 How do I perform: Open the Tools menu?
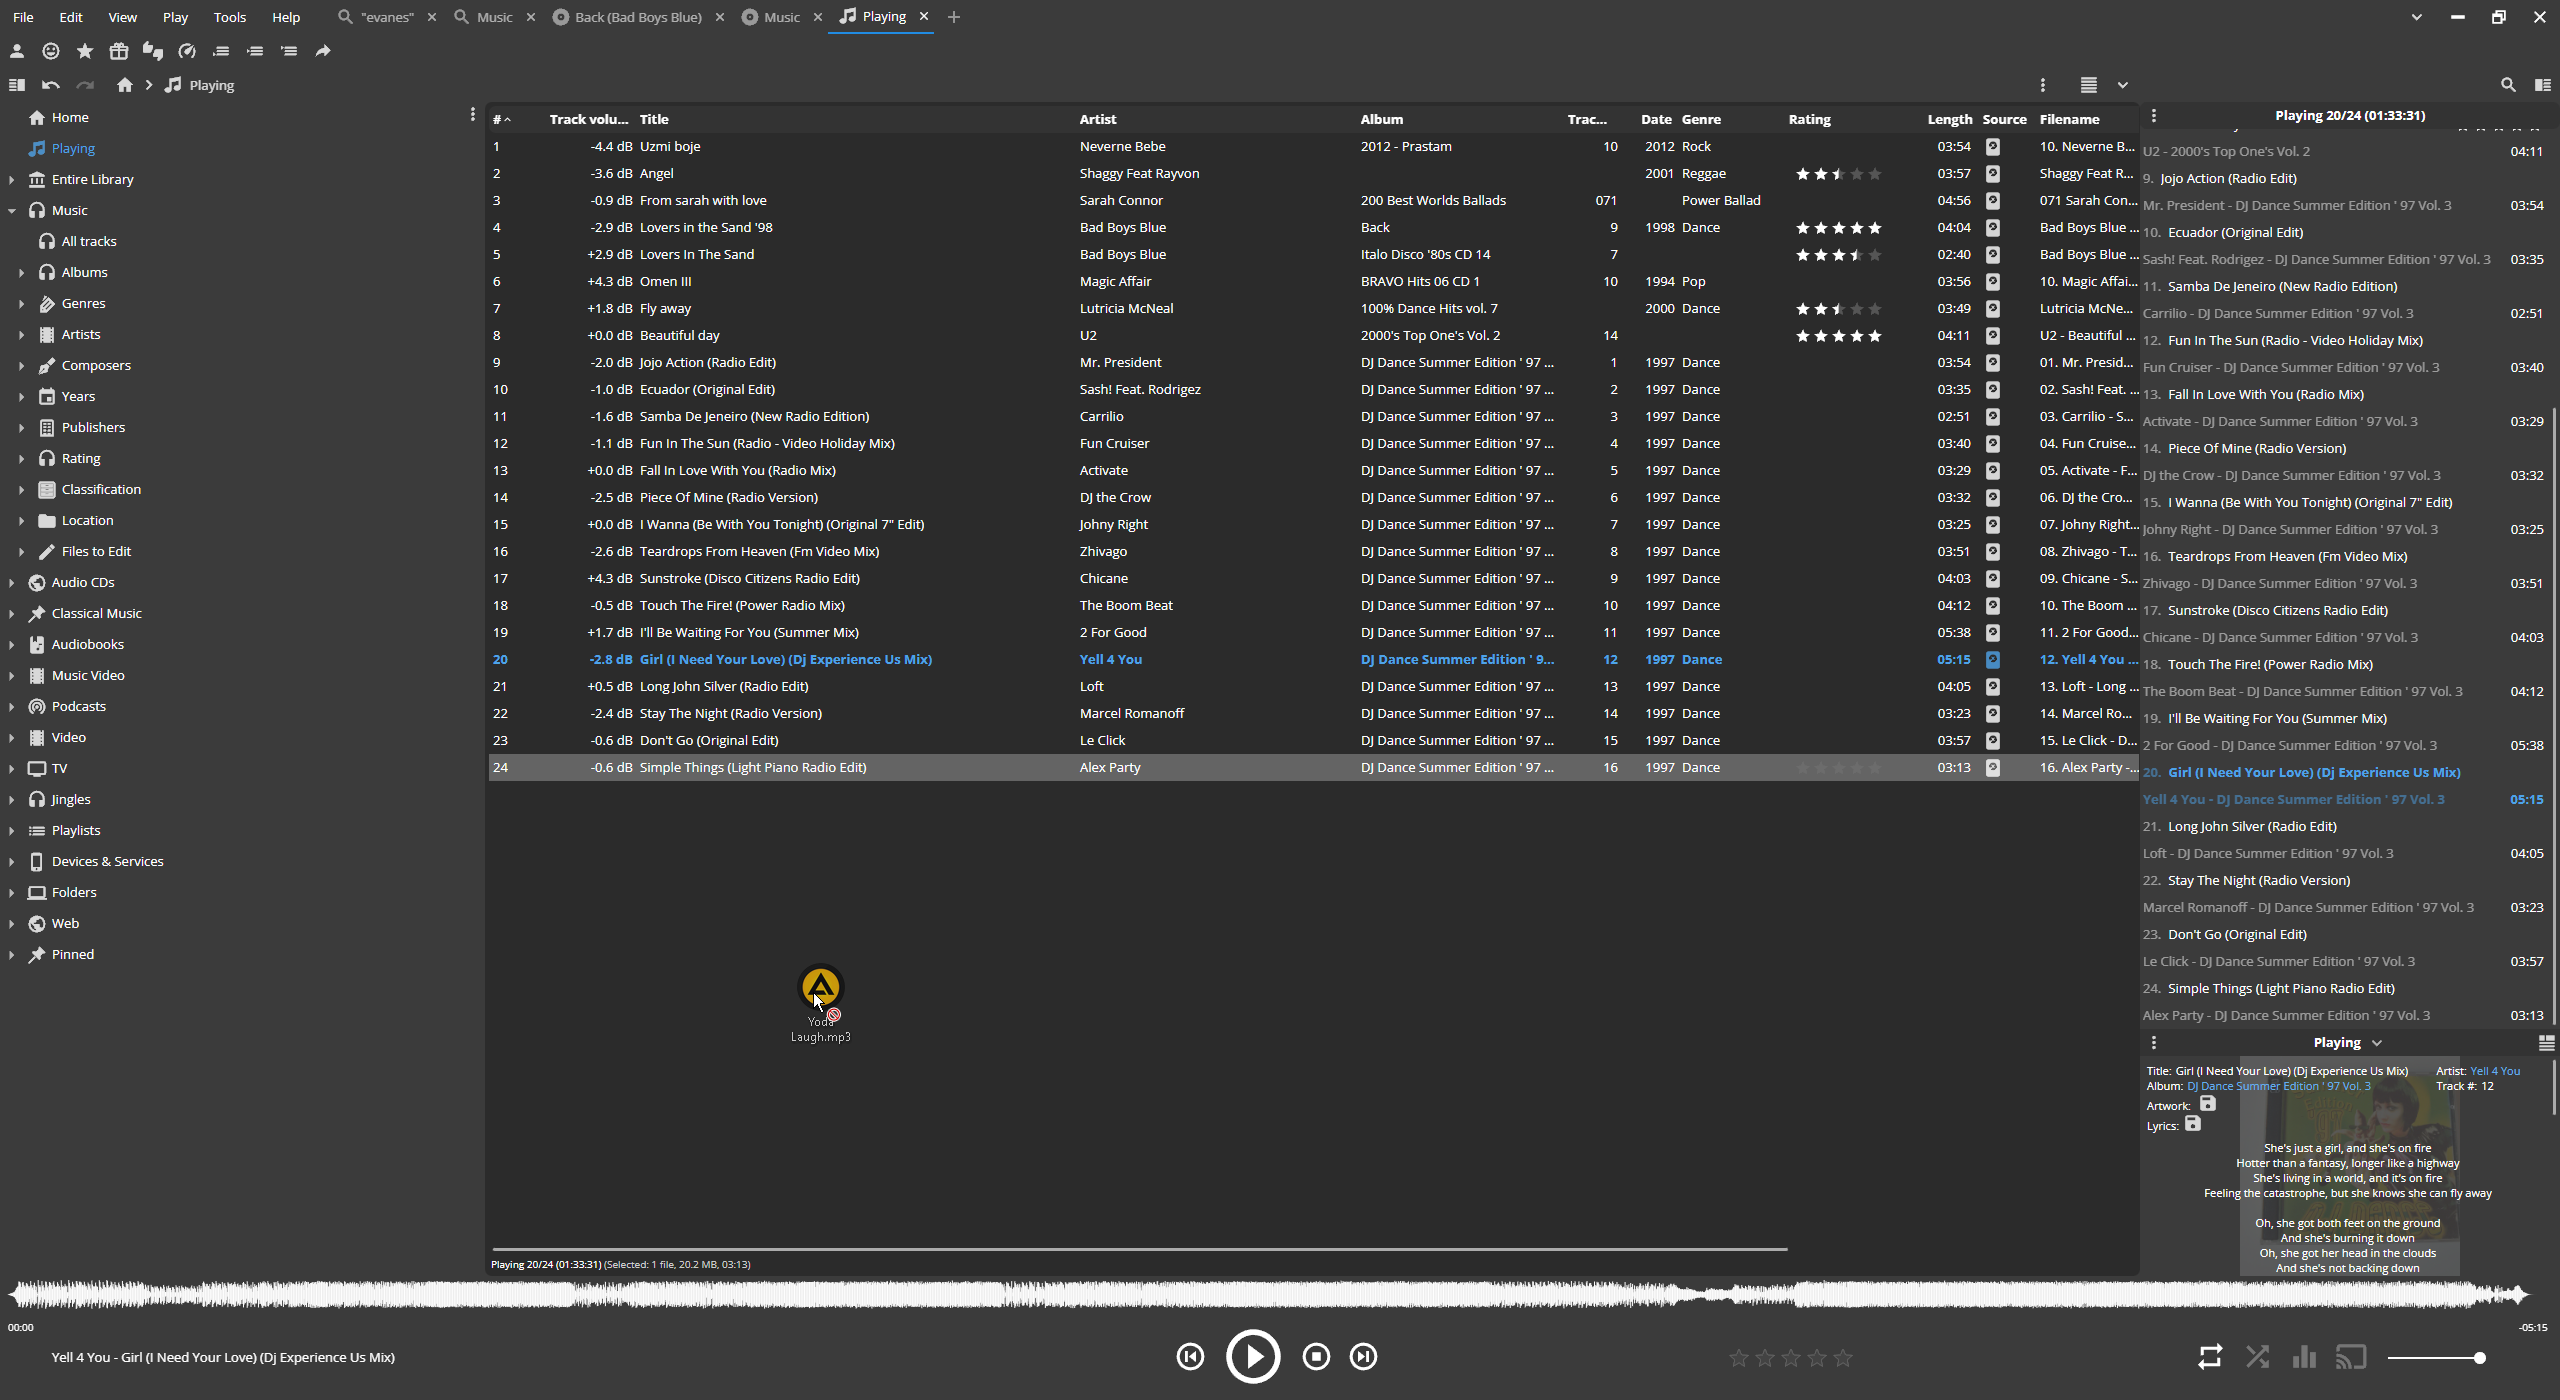click(x=229, y=17)
